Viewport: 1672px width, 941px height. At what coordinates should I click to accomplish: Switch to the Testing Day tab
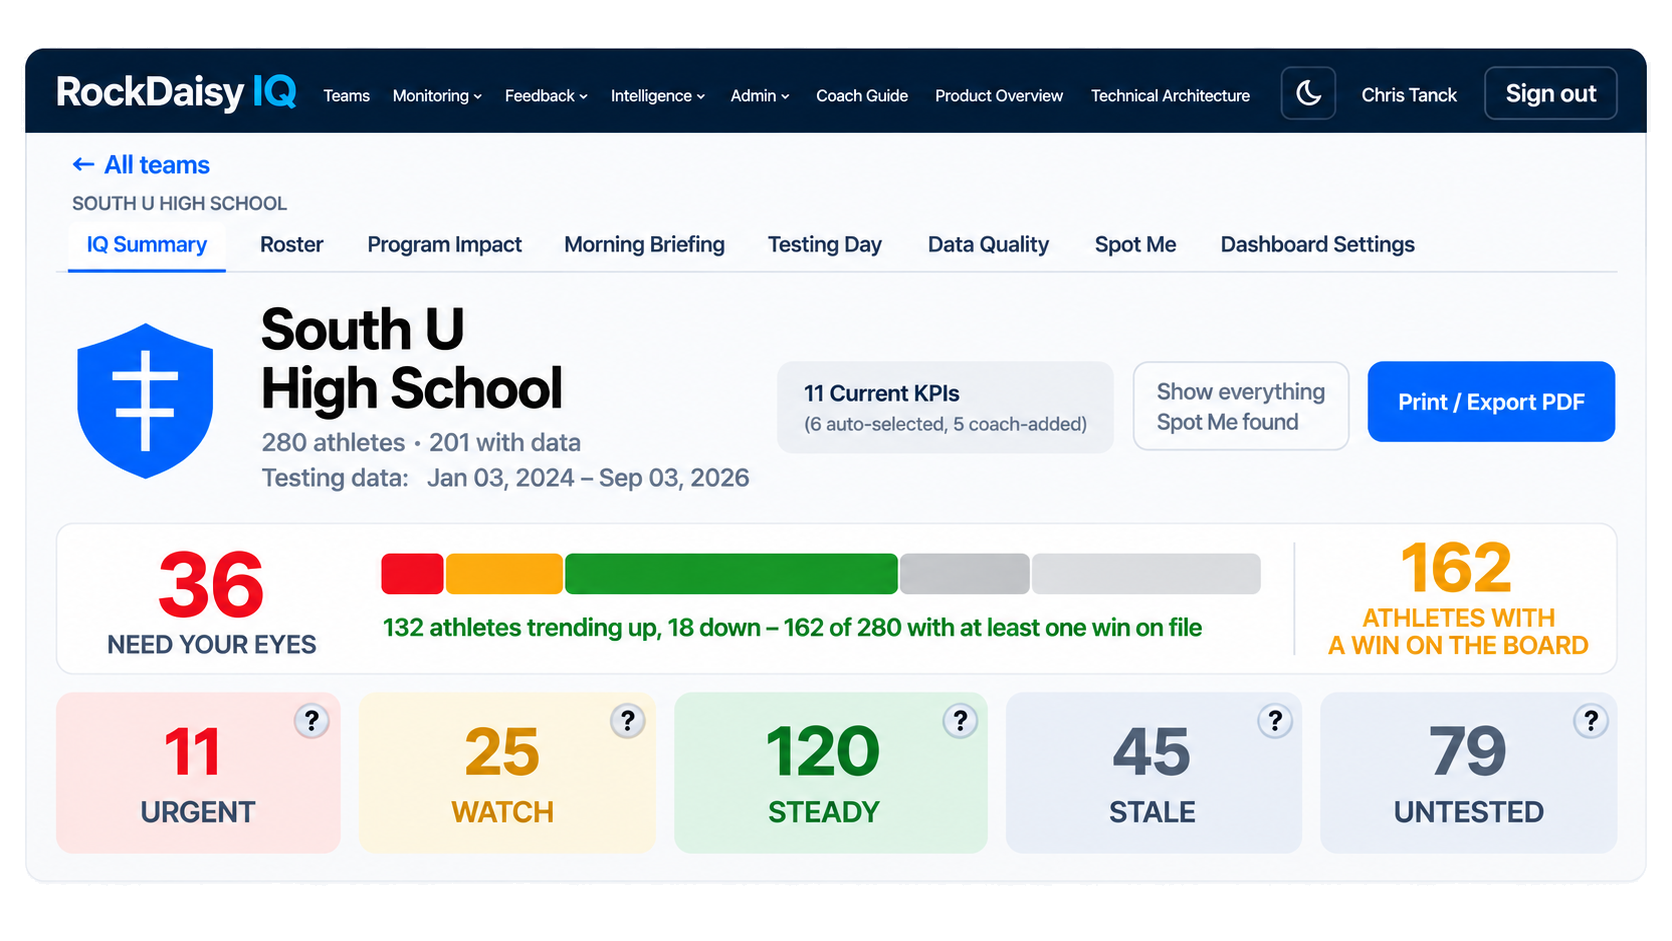(824, 245)
